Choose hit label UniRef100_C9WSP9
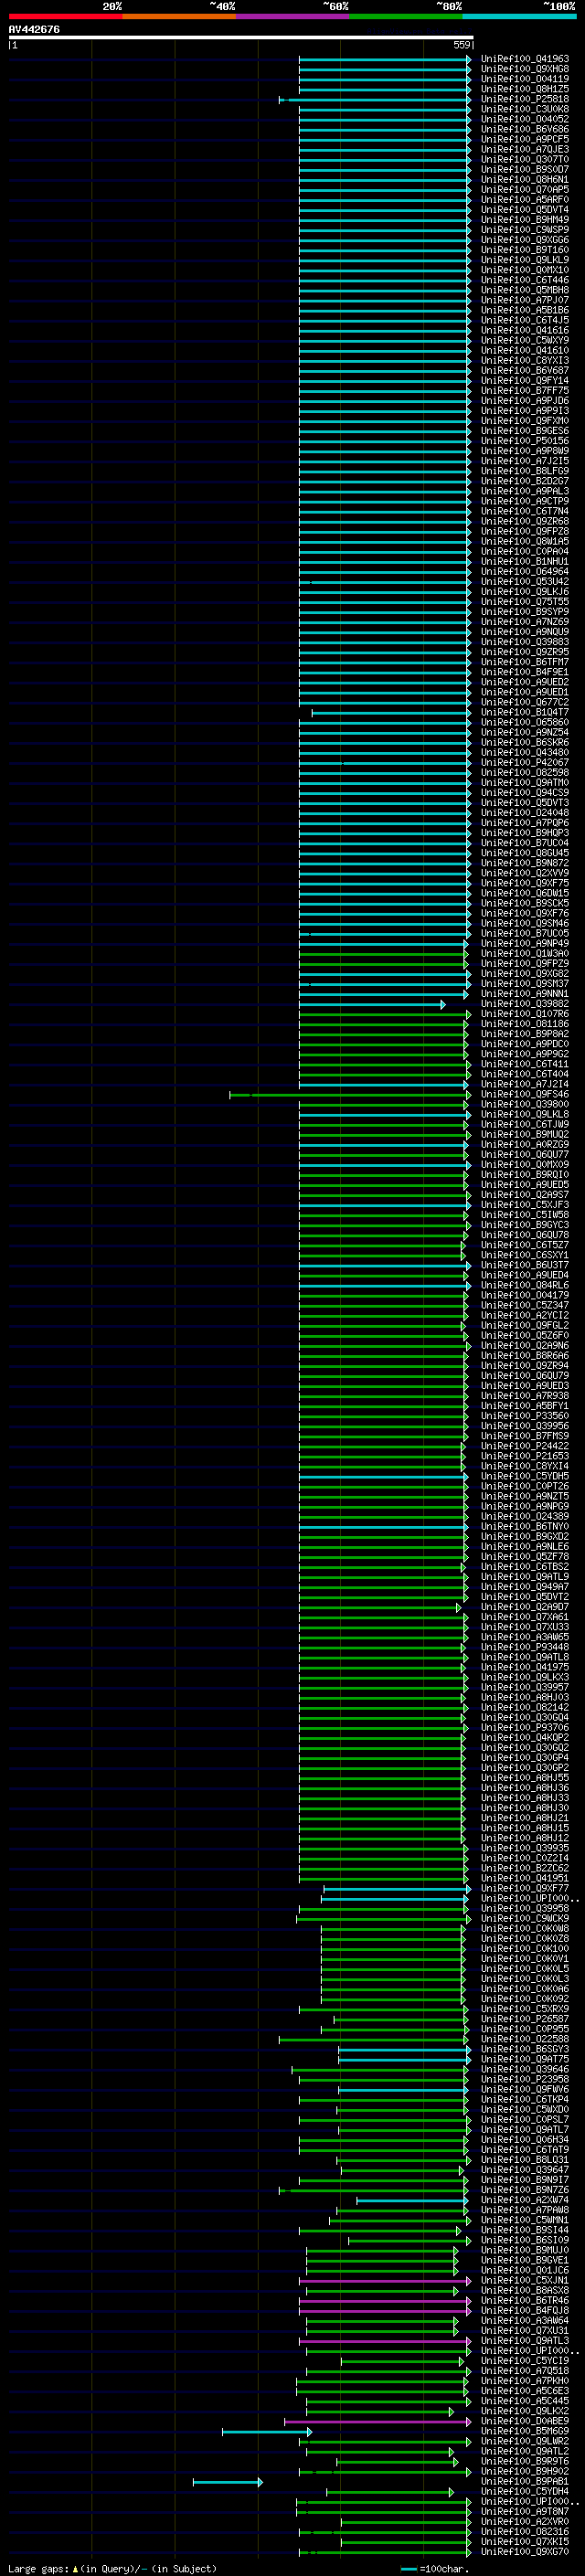The height and width of the screenshot is (2576, 585). click(524, 230)
